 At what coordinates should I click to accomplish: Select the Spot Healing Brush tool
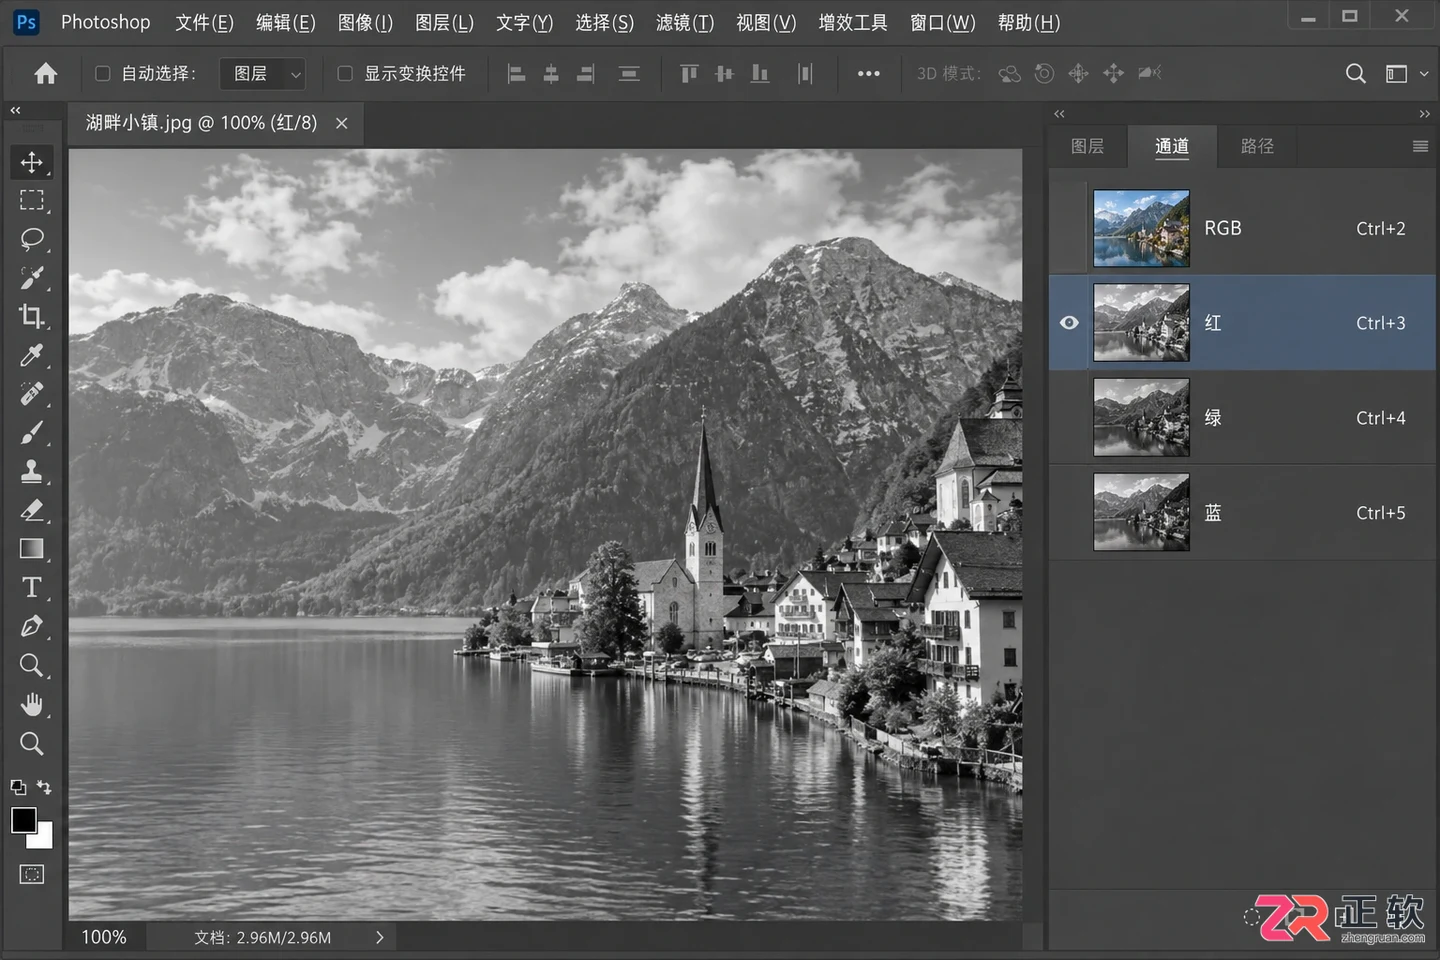[31, 394]
